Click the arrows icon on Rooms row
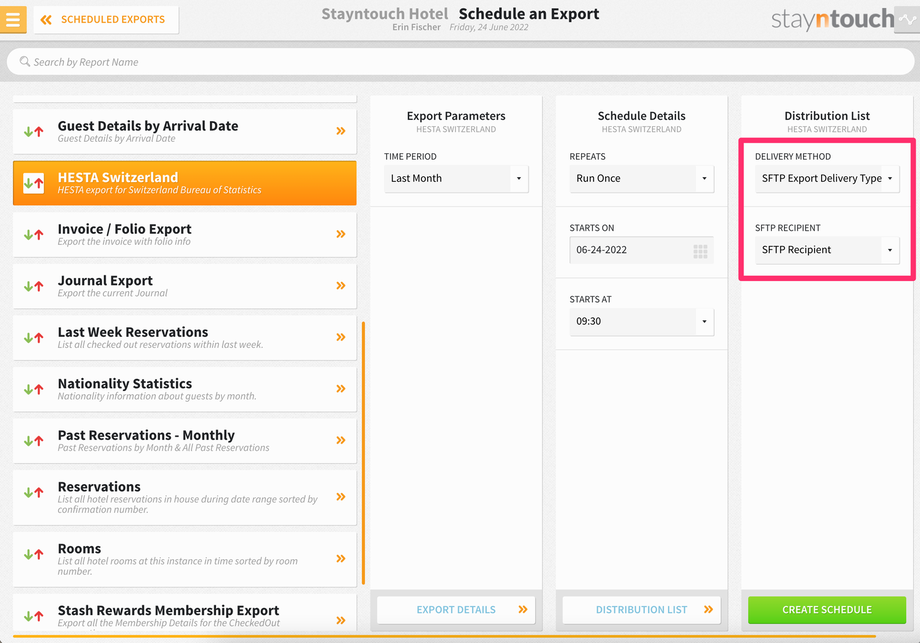The width and height of the screenshot is (920, 643). tap(33, 554)
